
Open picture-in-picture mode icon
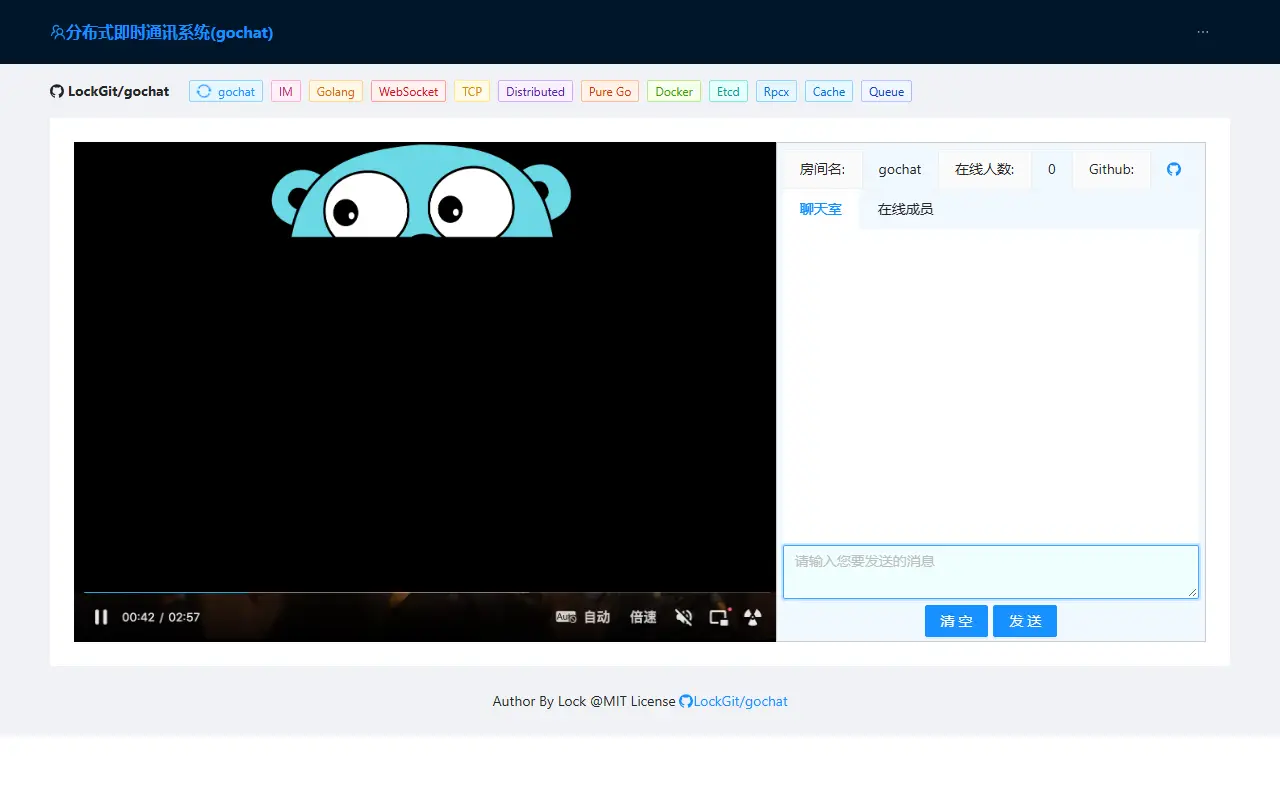point(719,617)
